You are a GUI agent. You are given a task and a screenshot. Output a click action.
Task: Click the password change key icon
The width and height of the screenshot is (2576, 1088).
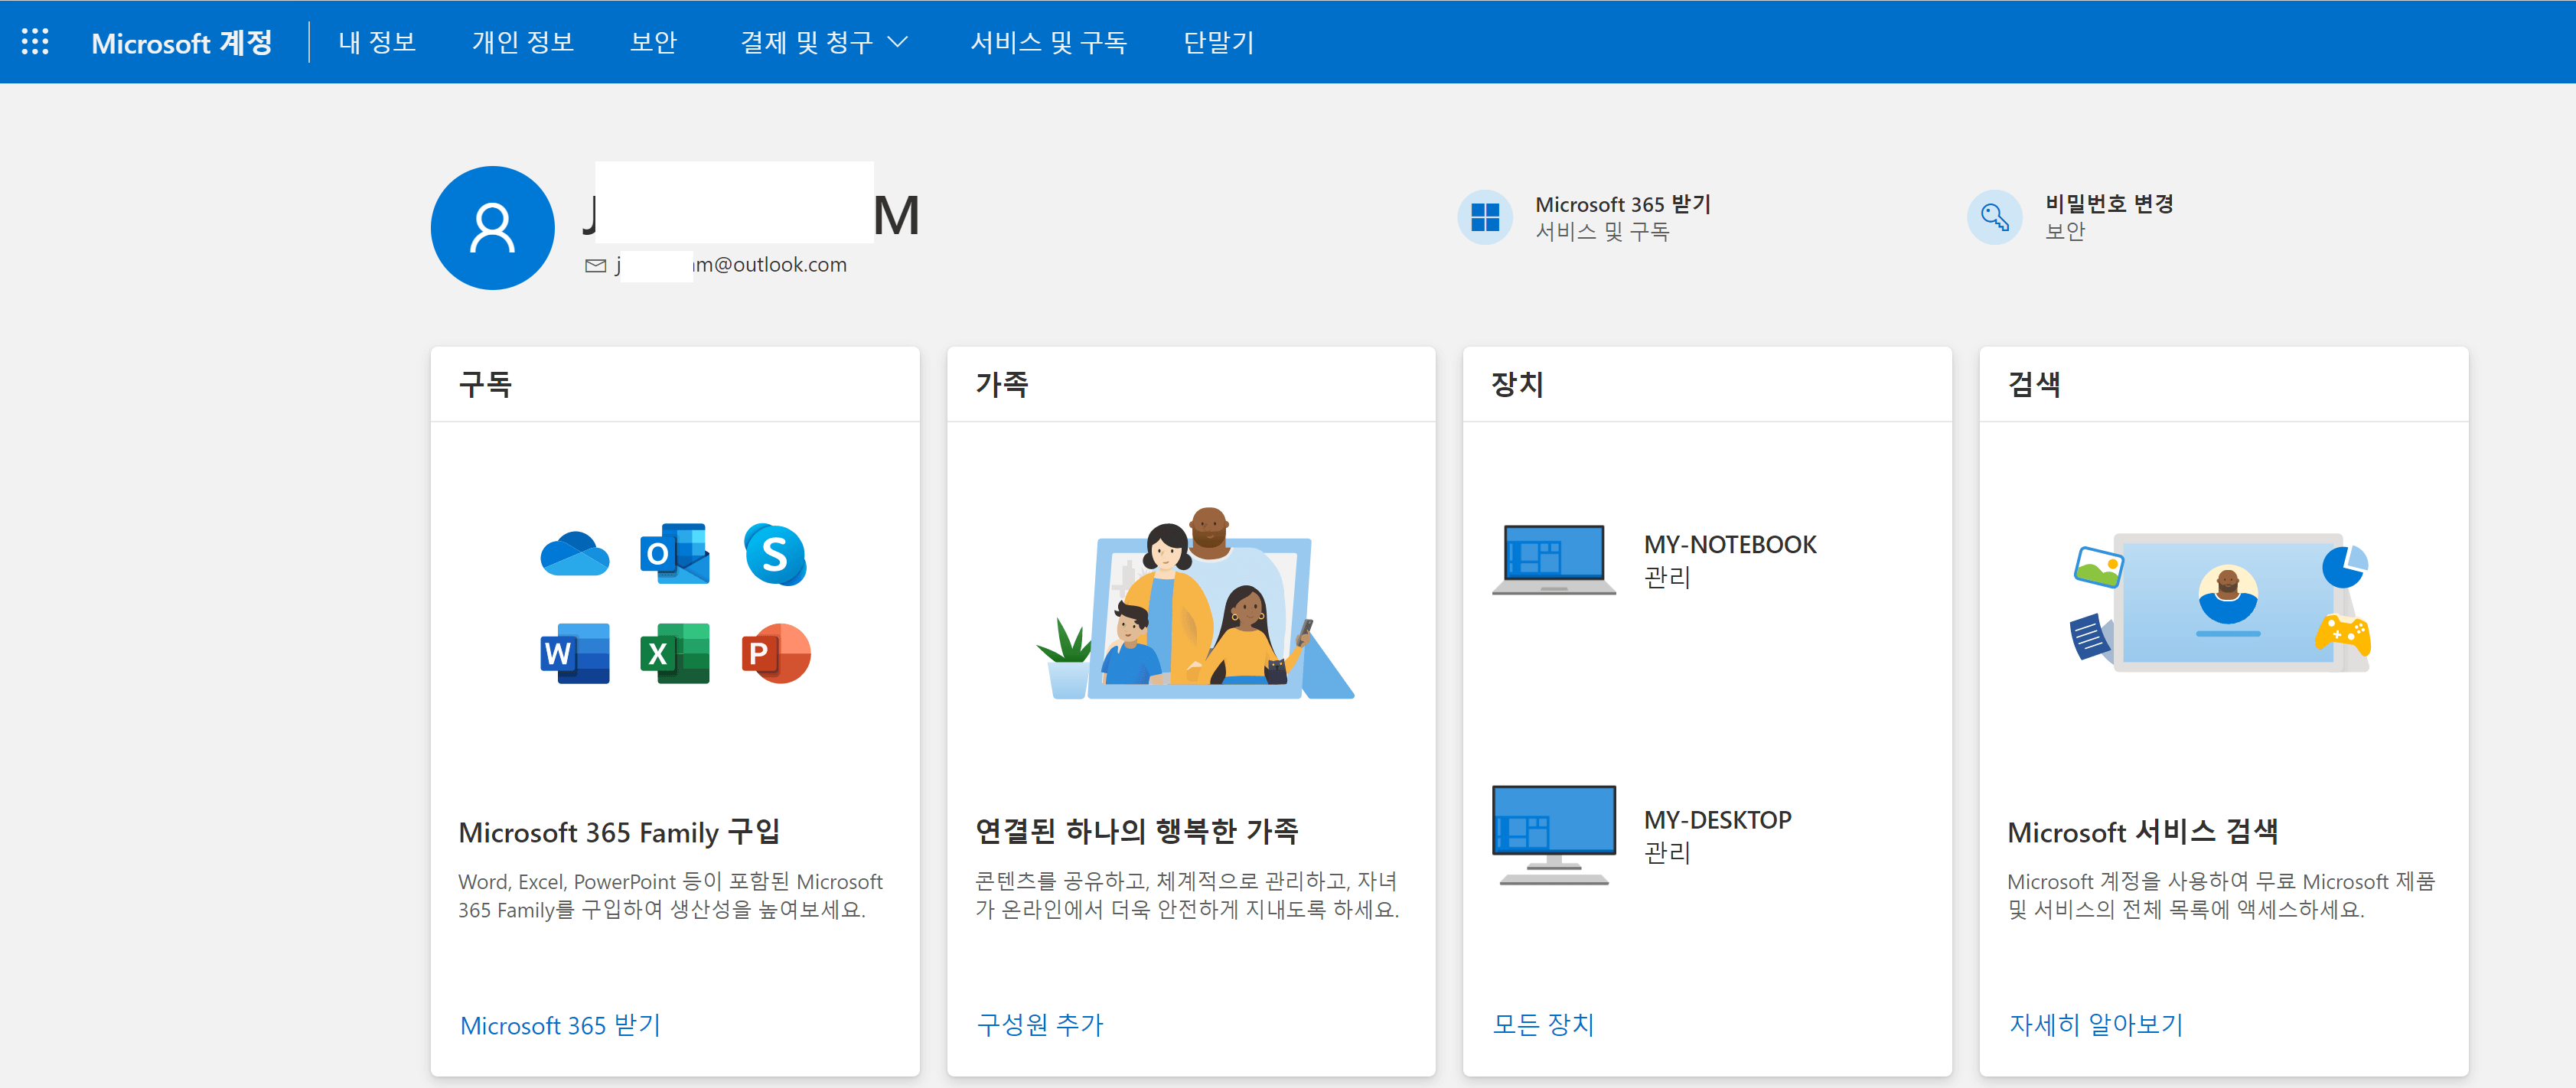tap(1995, 217)
